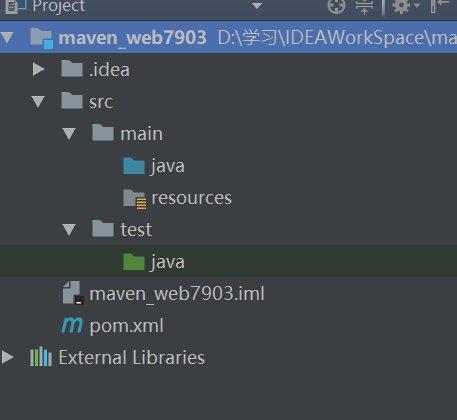Select the .idea folder icon
The width and height of the screenshot is (457, 420).
click(x=72, y=68)
